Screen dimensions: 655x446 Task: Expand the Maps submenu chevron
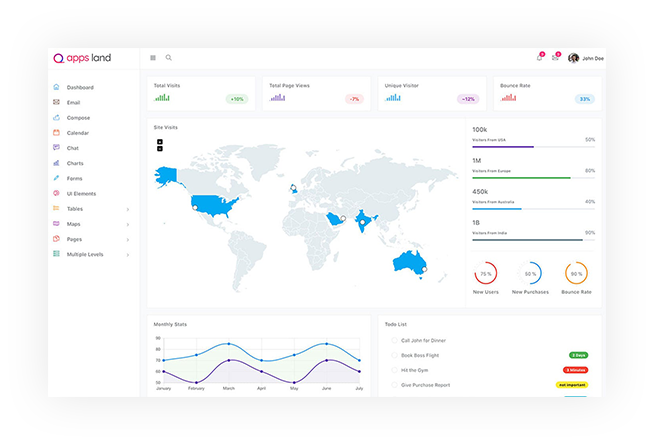tap(128, 224)
